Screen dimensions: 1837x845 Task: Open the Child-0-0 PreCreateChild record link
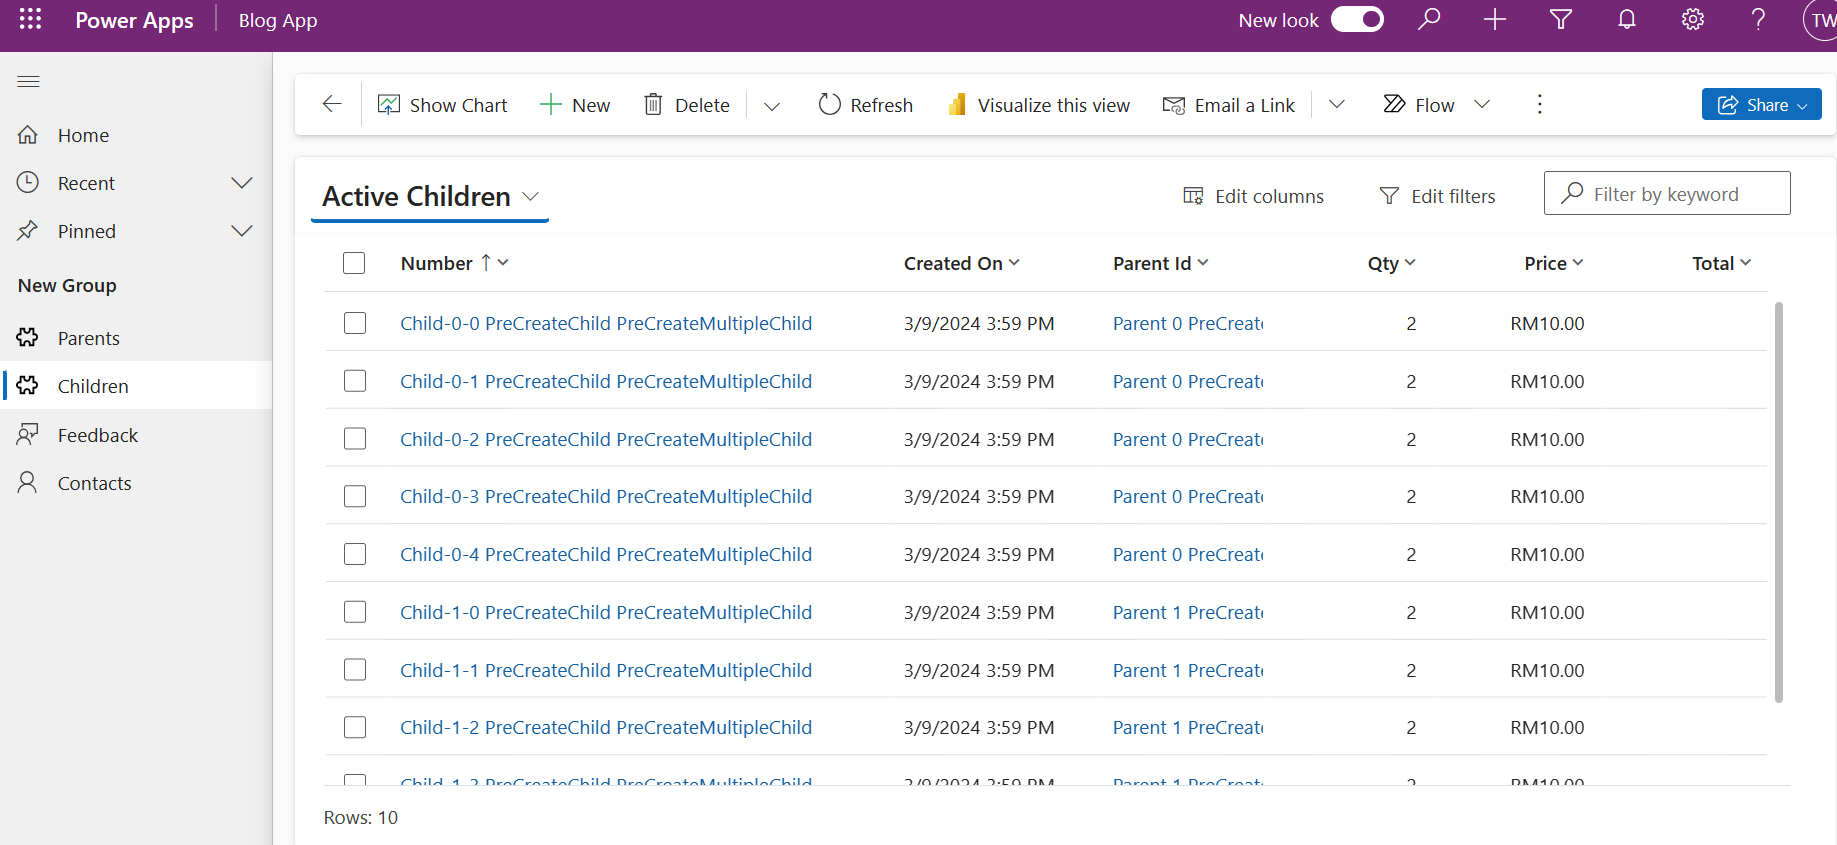pos(606,323)
